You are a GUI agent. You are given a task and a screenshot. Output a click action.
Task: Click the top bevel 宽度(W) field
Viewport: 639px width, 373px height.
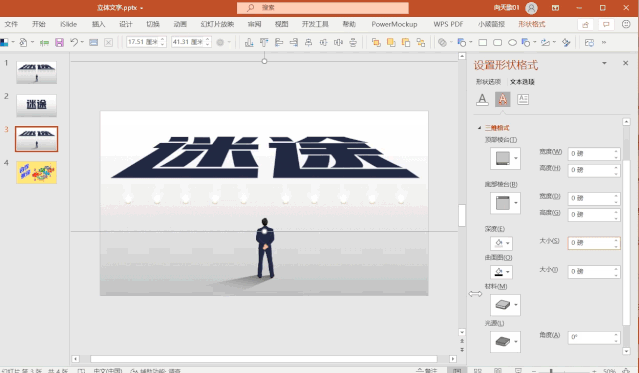point(594,154)
